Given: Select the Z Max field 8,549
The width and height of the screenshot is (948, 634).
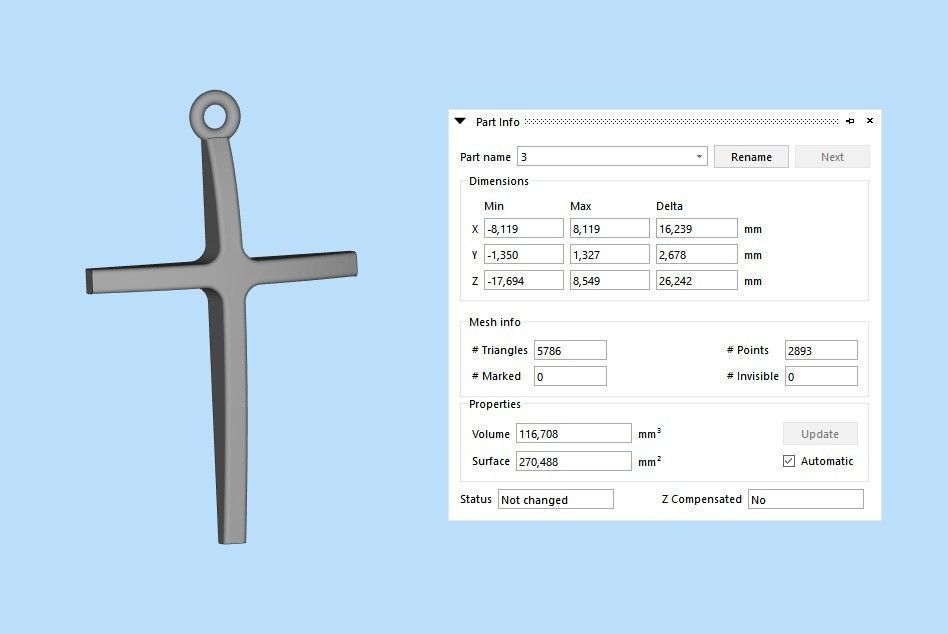Looking at the screenshot, I should [x=609, y=280].
